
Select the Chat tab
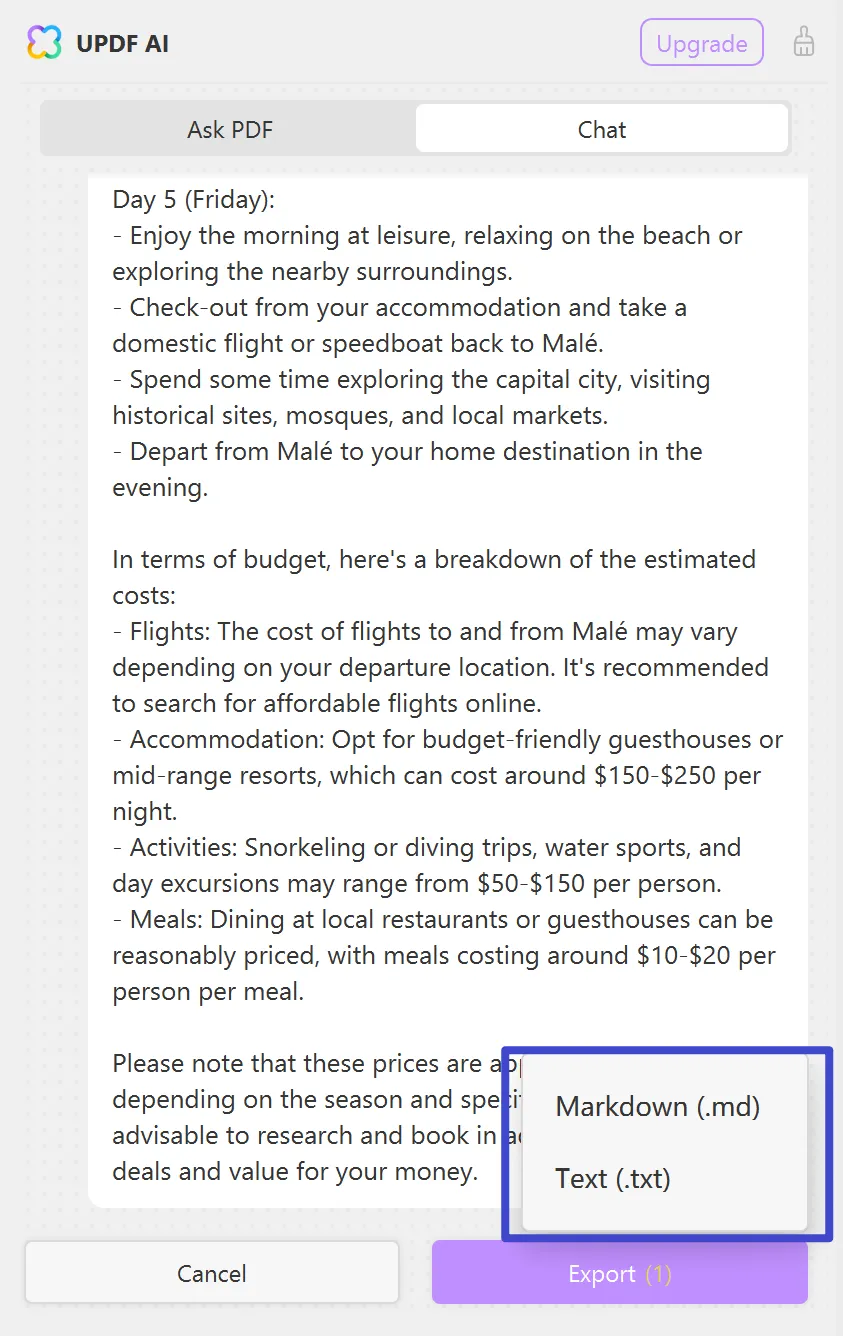point(601,128)
